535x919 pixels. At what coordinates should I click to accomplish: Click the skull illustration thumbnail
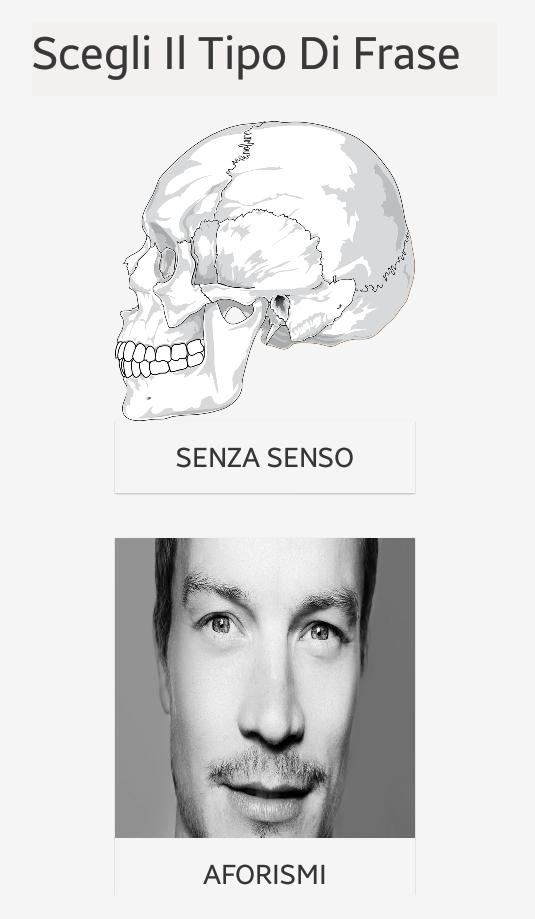[x=265, y=271]
